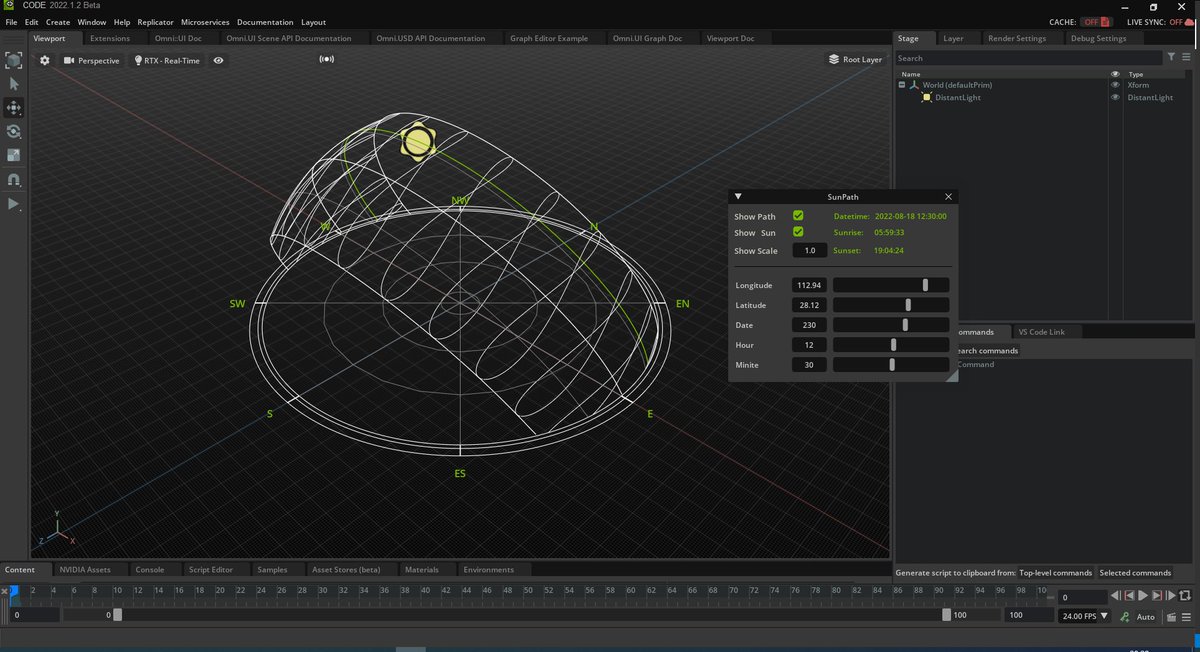Switch to the Graph Editor Example tab
This screenshot has height=652, width=1200.
[x=549, y=38]
